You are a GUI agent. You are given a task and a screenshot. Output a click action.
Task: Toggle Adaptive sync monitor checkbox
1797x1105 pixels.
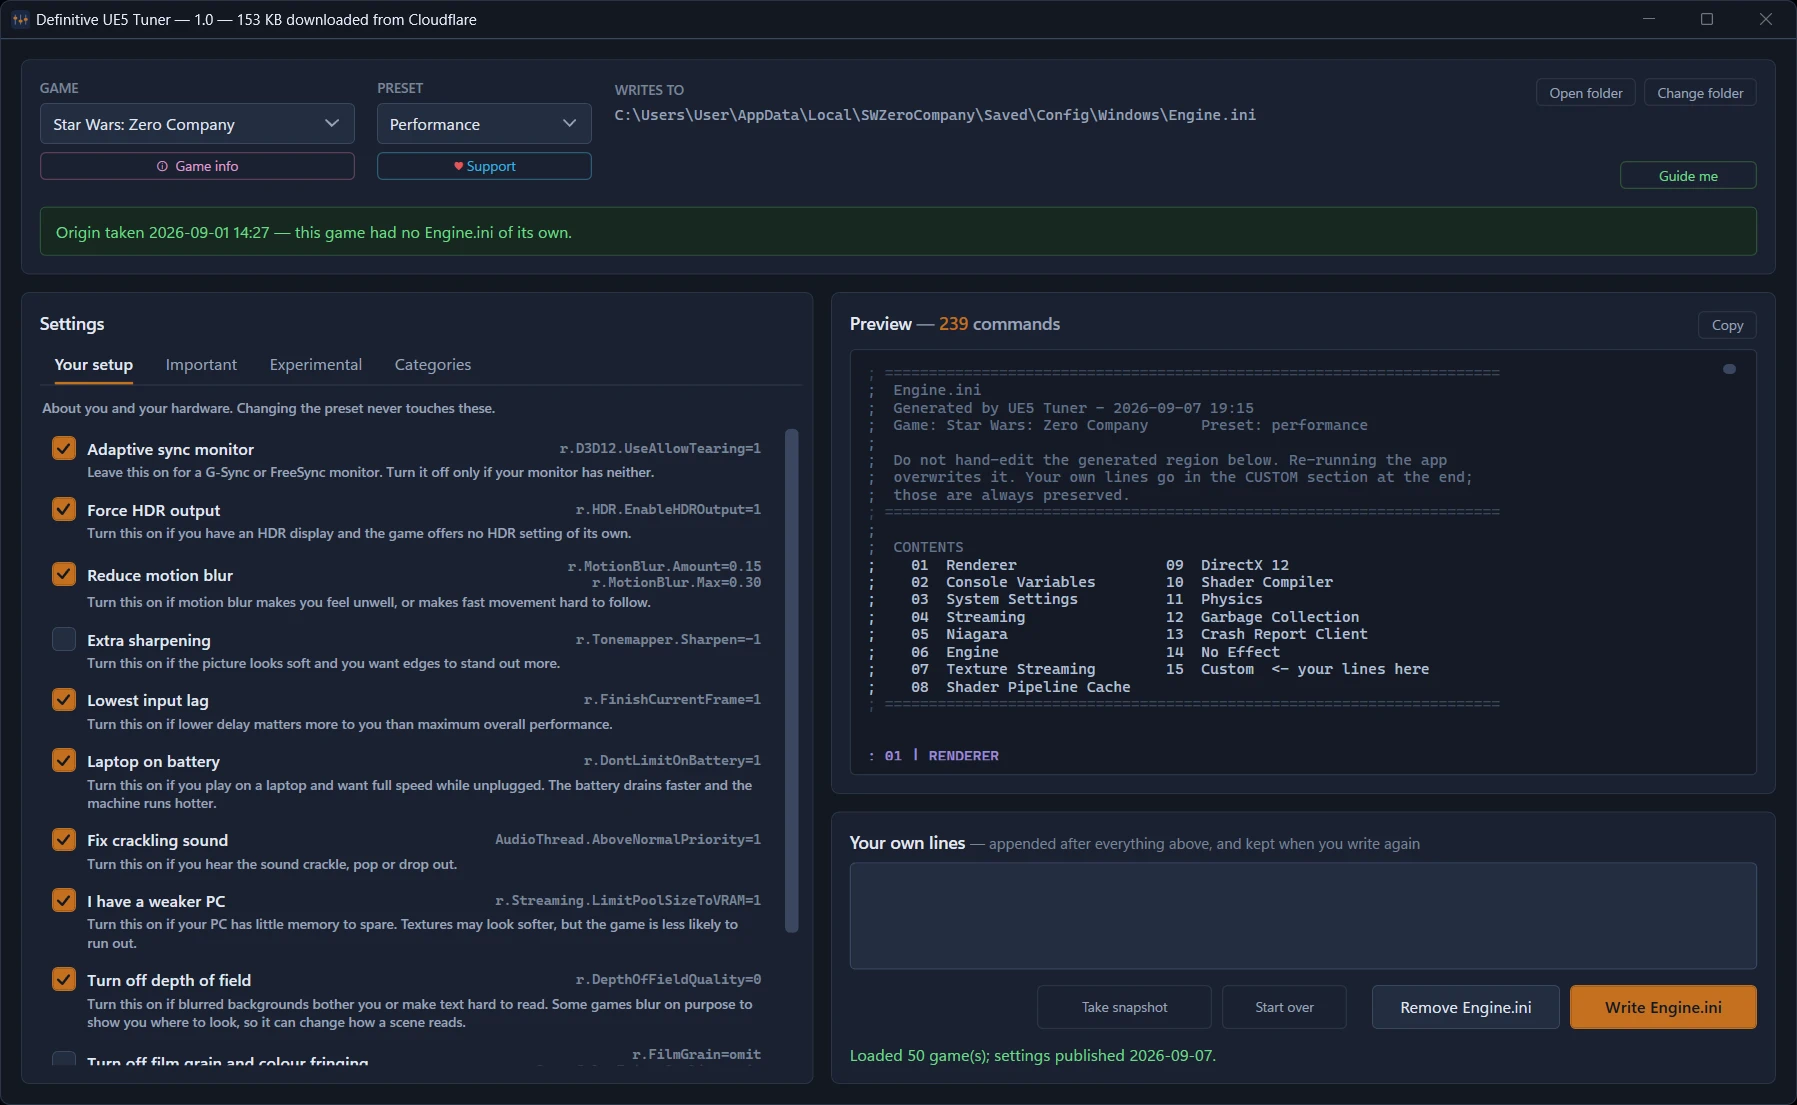[x=64, y=448]
